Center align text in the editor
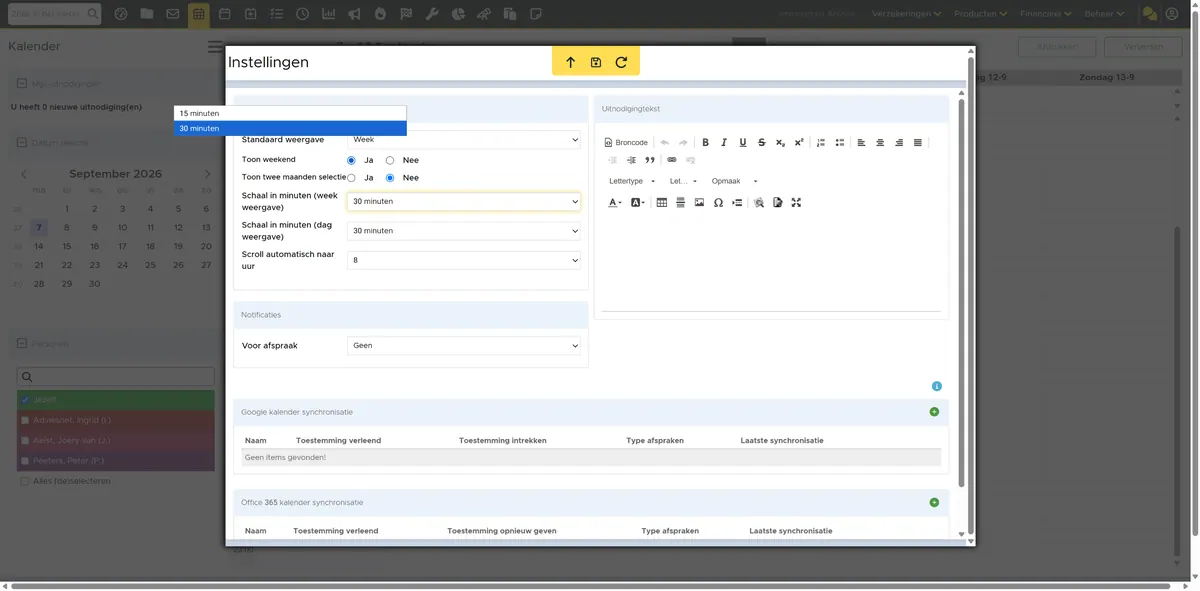The width and height of the screenshot is (1200, 591). pos(880,143)
